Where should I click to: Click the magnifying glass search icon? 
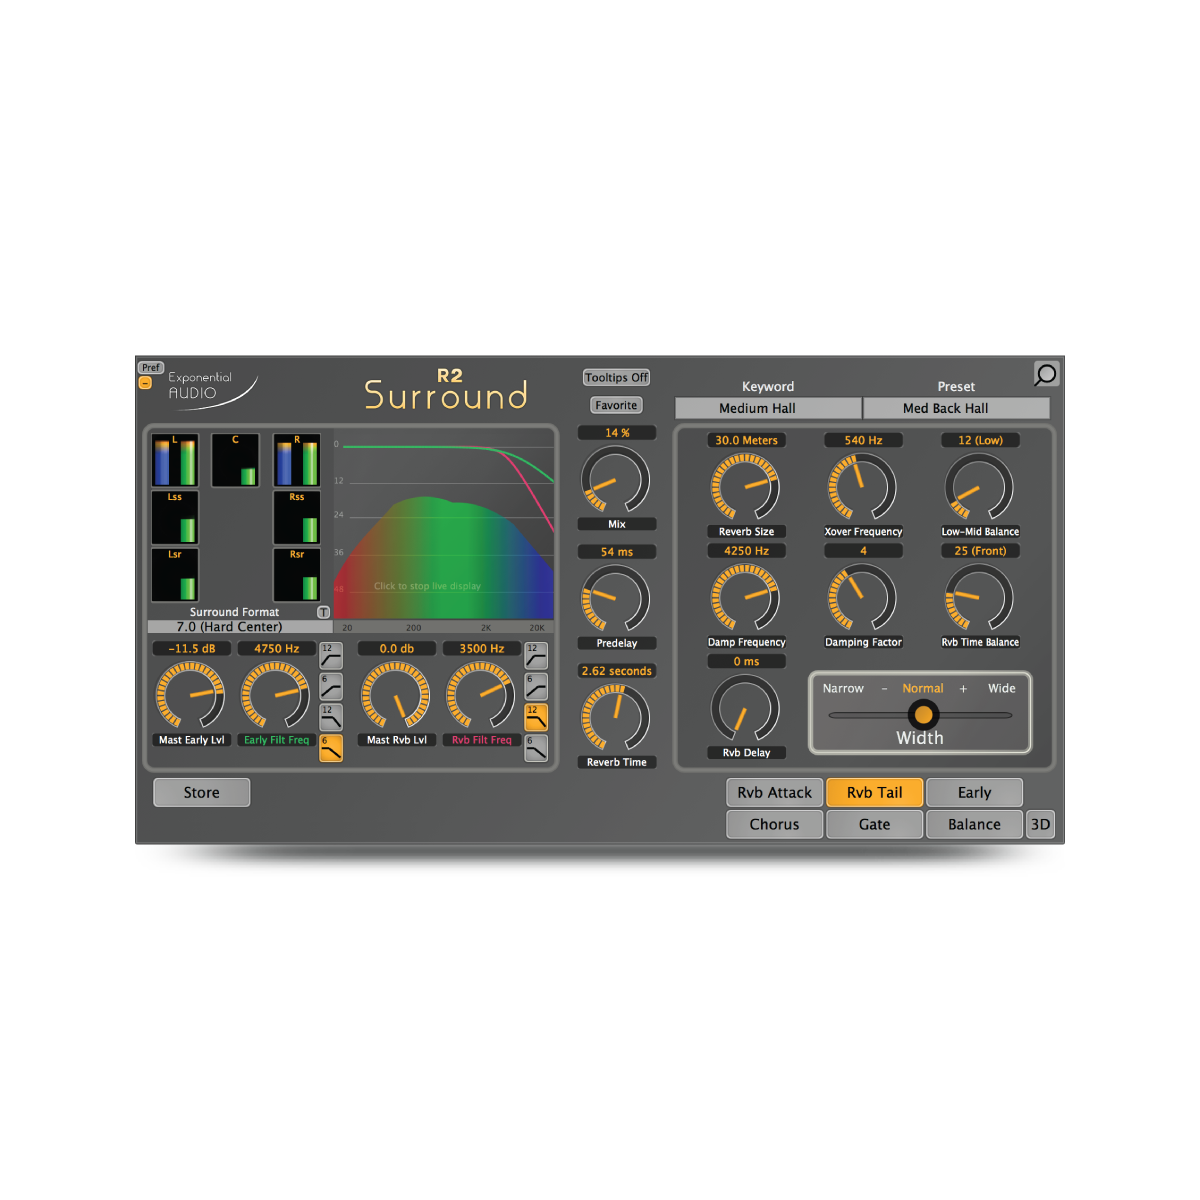pyautogui.click(x=1045, y=374)
